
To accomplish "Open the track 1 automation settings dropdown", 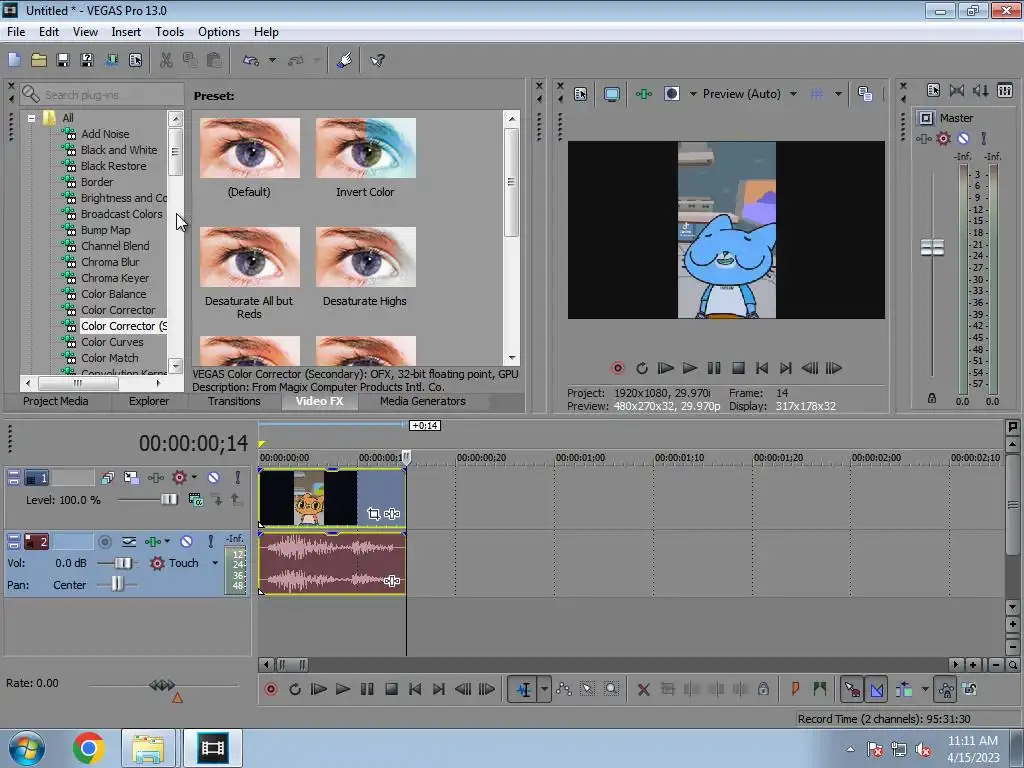I will (195, 477).
